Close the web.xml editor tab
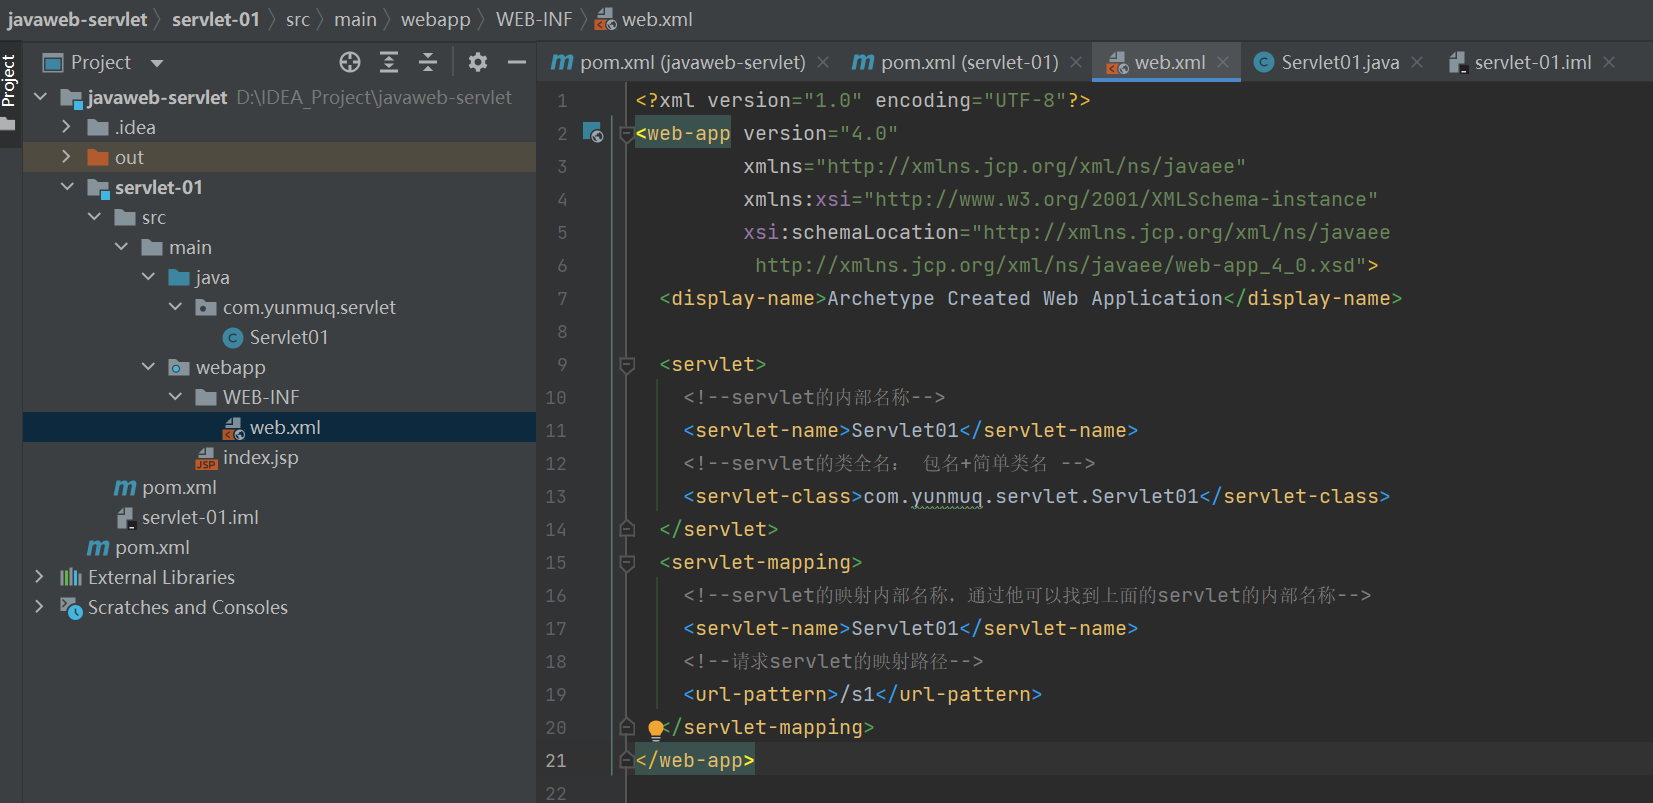The image size is (1653, 803). click(x=1223, y=62)
